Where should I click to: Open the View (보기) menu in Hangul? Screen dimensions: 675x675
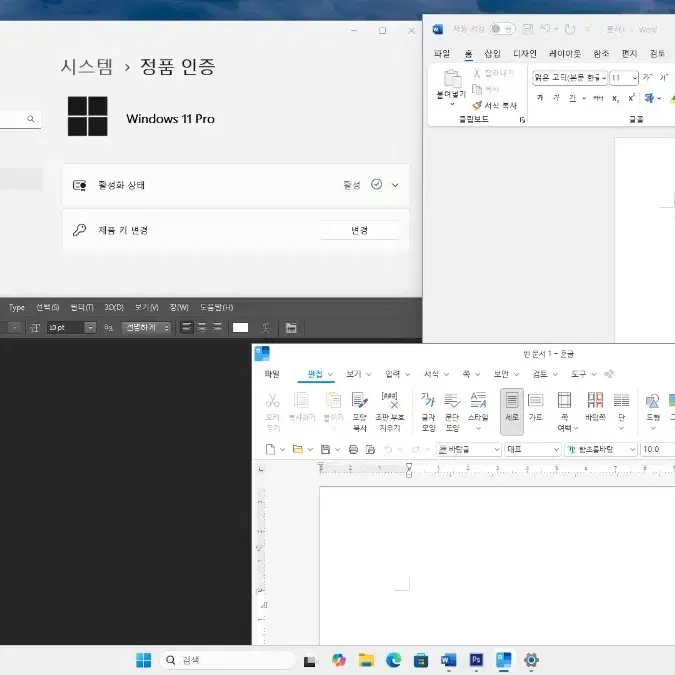[358, 374]
